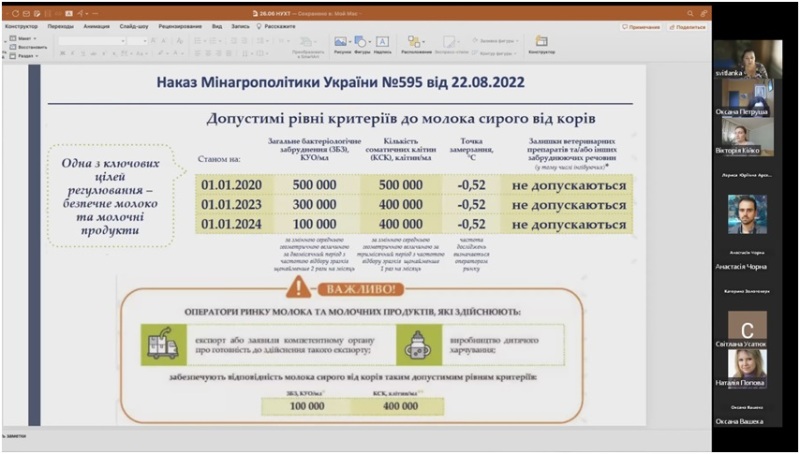Open the Анимация tab
Image resolution: width=800 pixels, height=454 pixels.
click(96, 26)
